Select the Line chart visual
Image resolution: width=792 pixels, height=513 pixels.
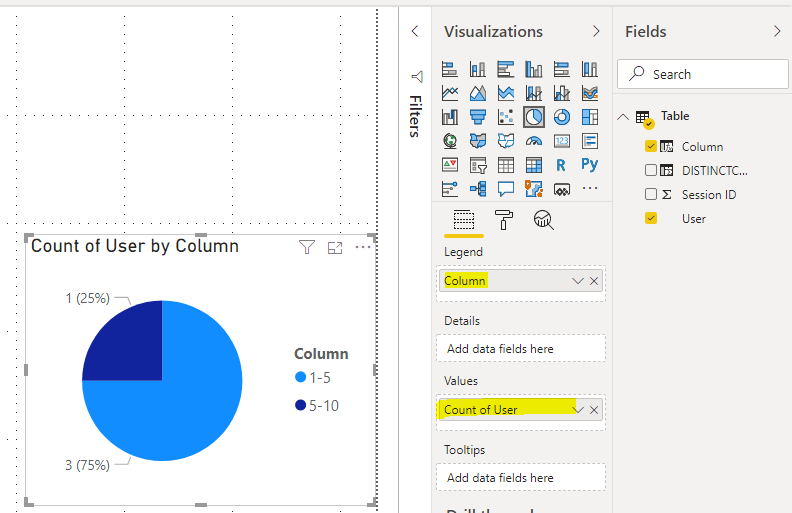coord(450,93)
